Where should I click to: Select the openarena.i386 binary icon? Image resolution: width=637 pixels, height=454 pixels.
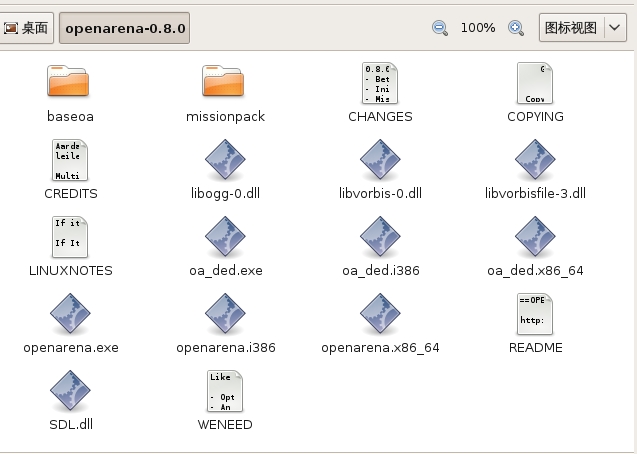pos(225,313)
